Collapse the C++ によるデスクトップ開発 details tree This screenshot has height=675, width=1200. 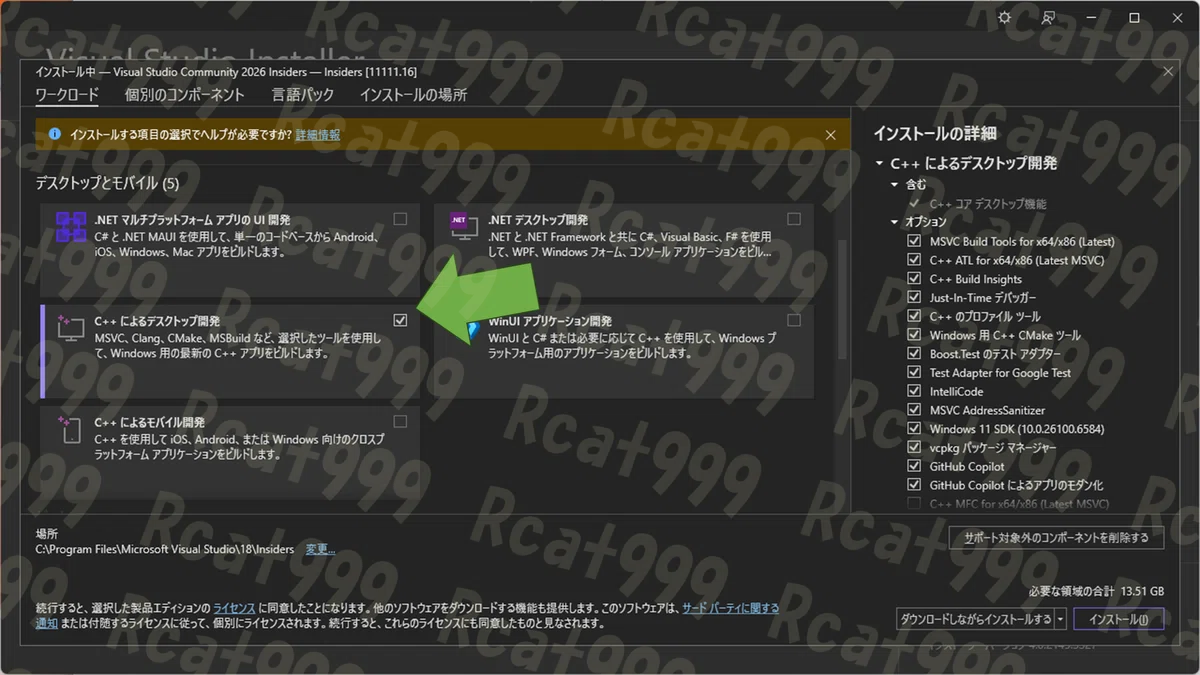[x=879, y=163]
